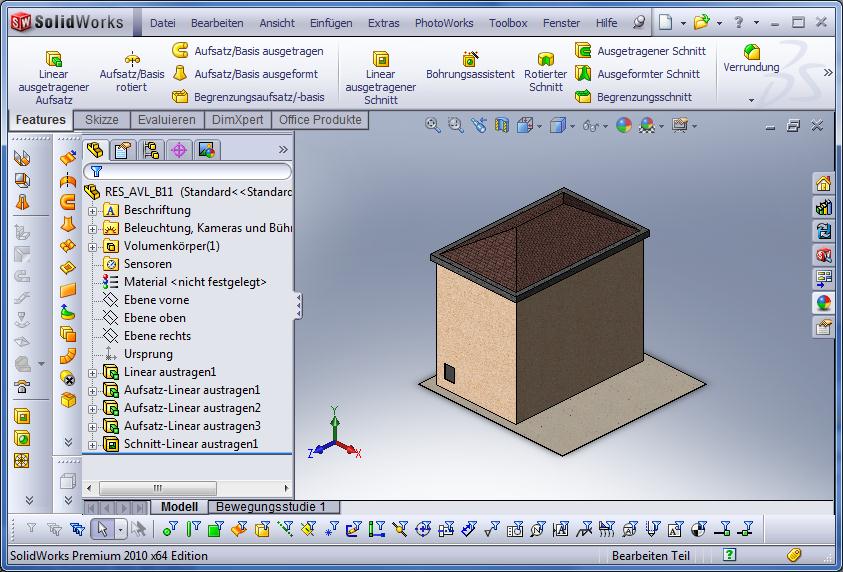Select the Rotierter Schnitt tool
This screenshot has width=843, height=572.
545,72
